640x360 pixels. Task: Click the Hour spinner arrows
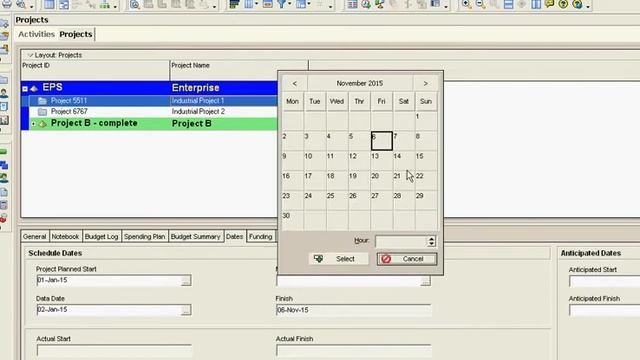431,241
